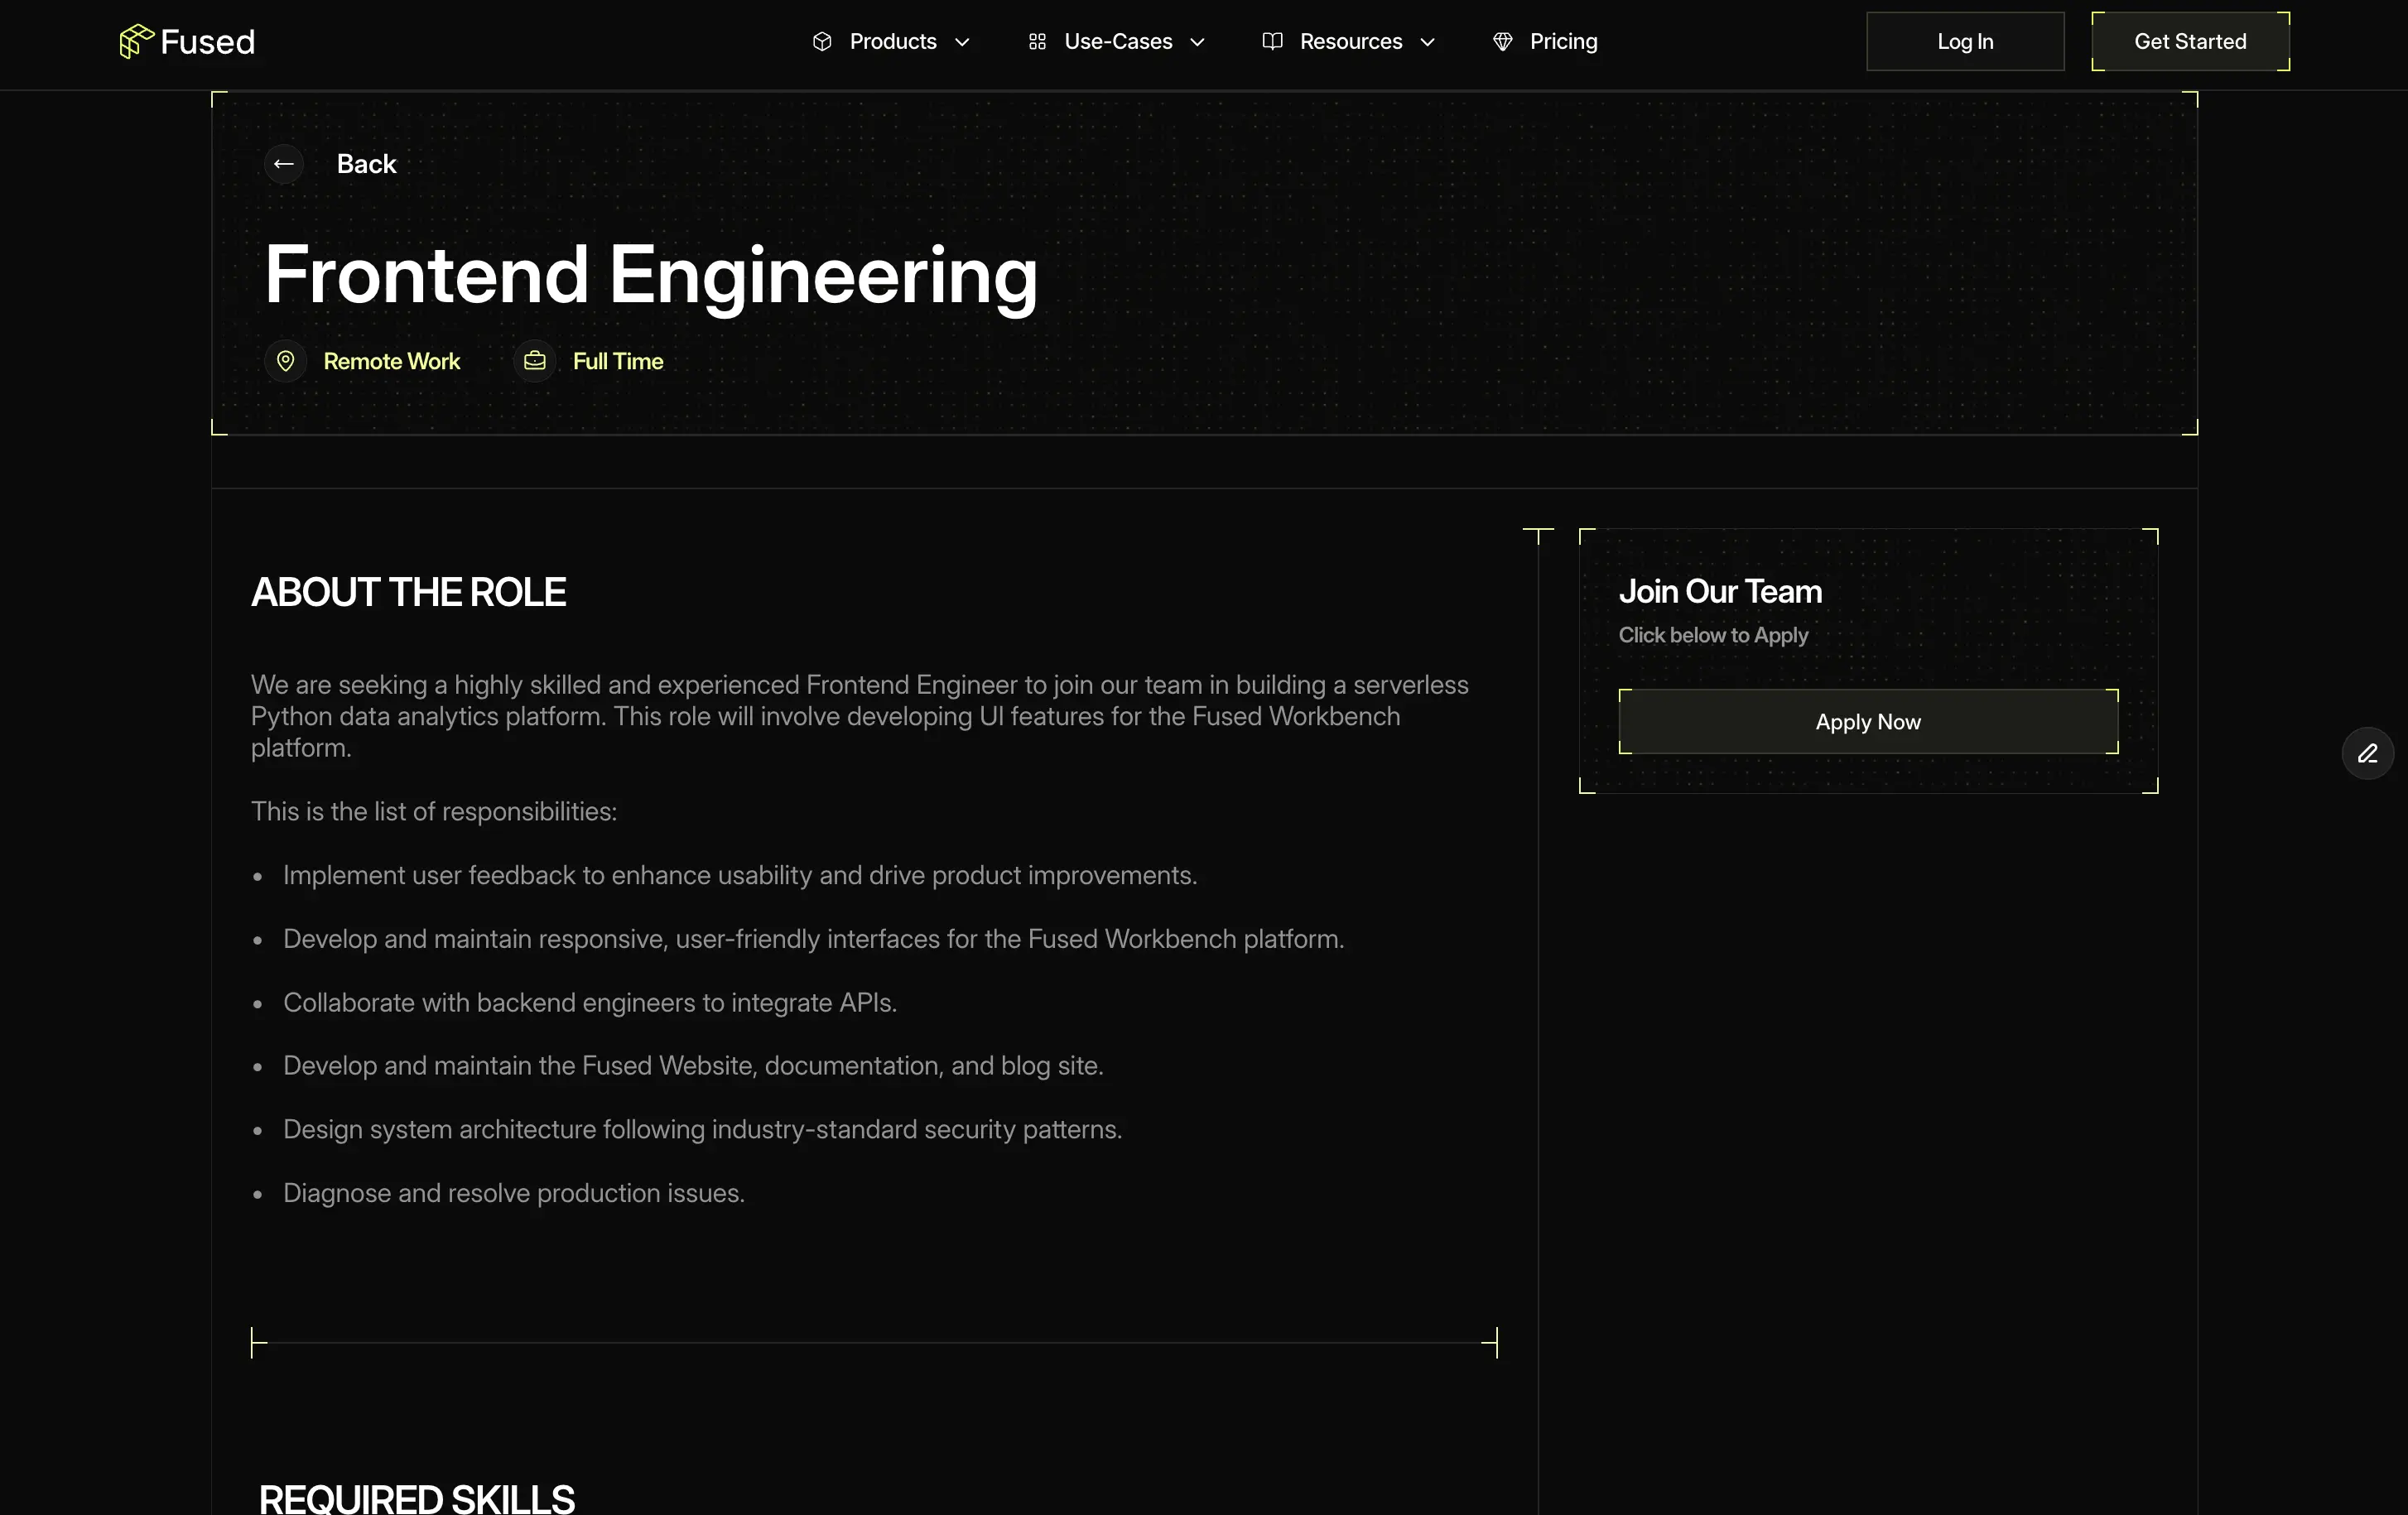Click the back arrow icon
This screenshot has width=2408, height=1515.
(x=284, y=164)
